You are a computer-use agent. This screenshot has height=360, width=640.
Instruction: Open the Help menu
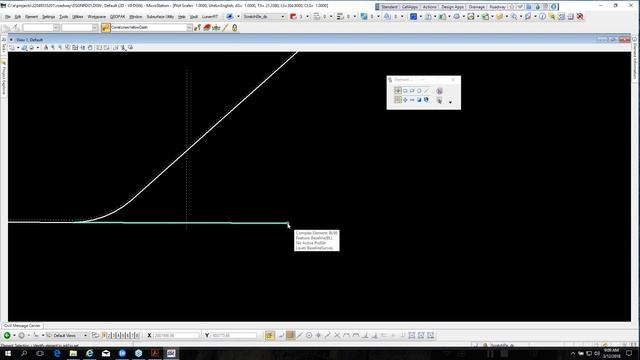click(182, 17)
